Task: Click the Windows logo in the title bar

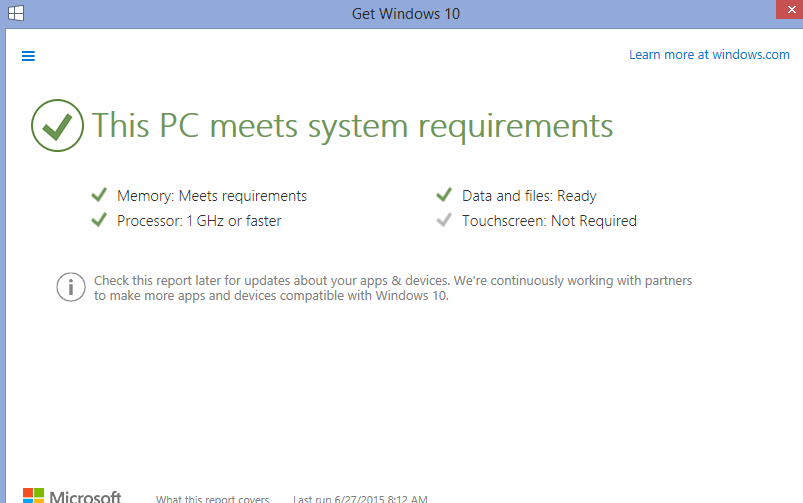Action: [x=17, y=14]
